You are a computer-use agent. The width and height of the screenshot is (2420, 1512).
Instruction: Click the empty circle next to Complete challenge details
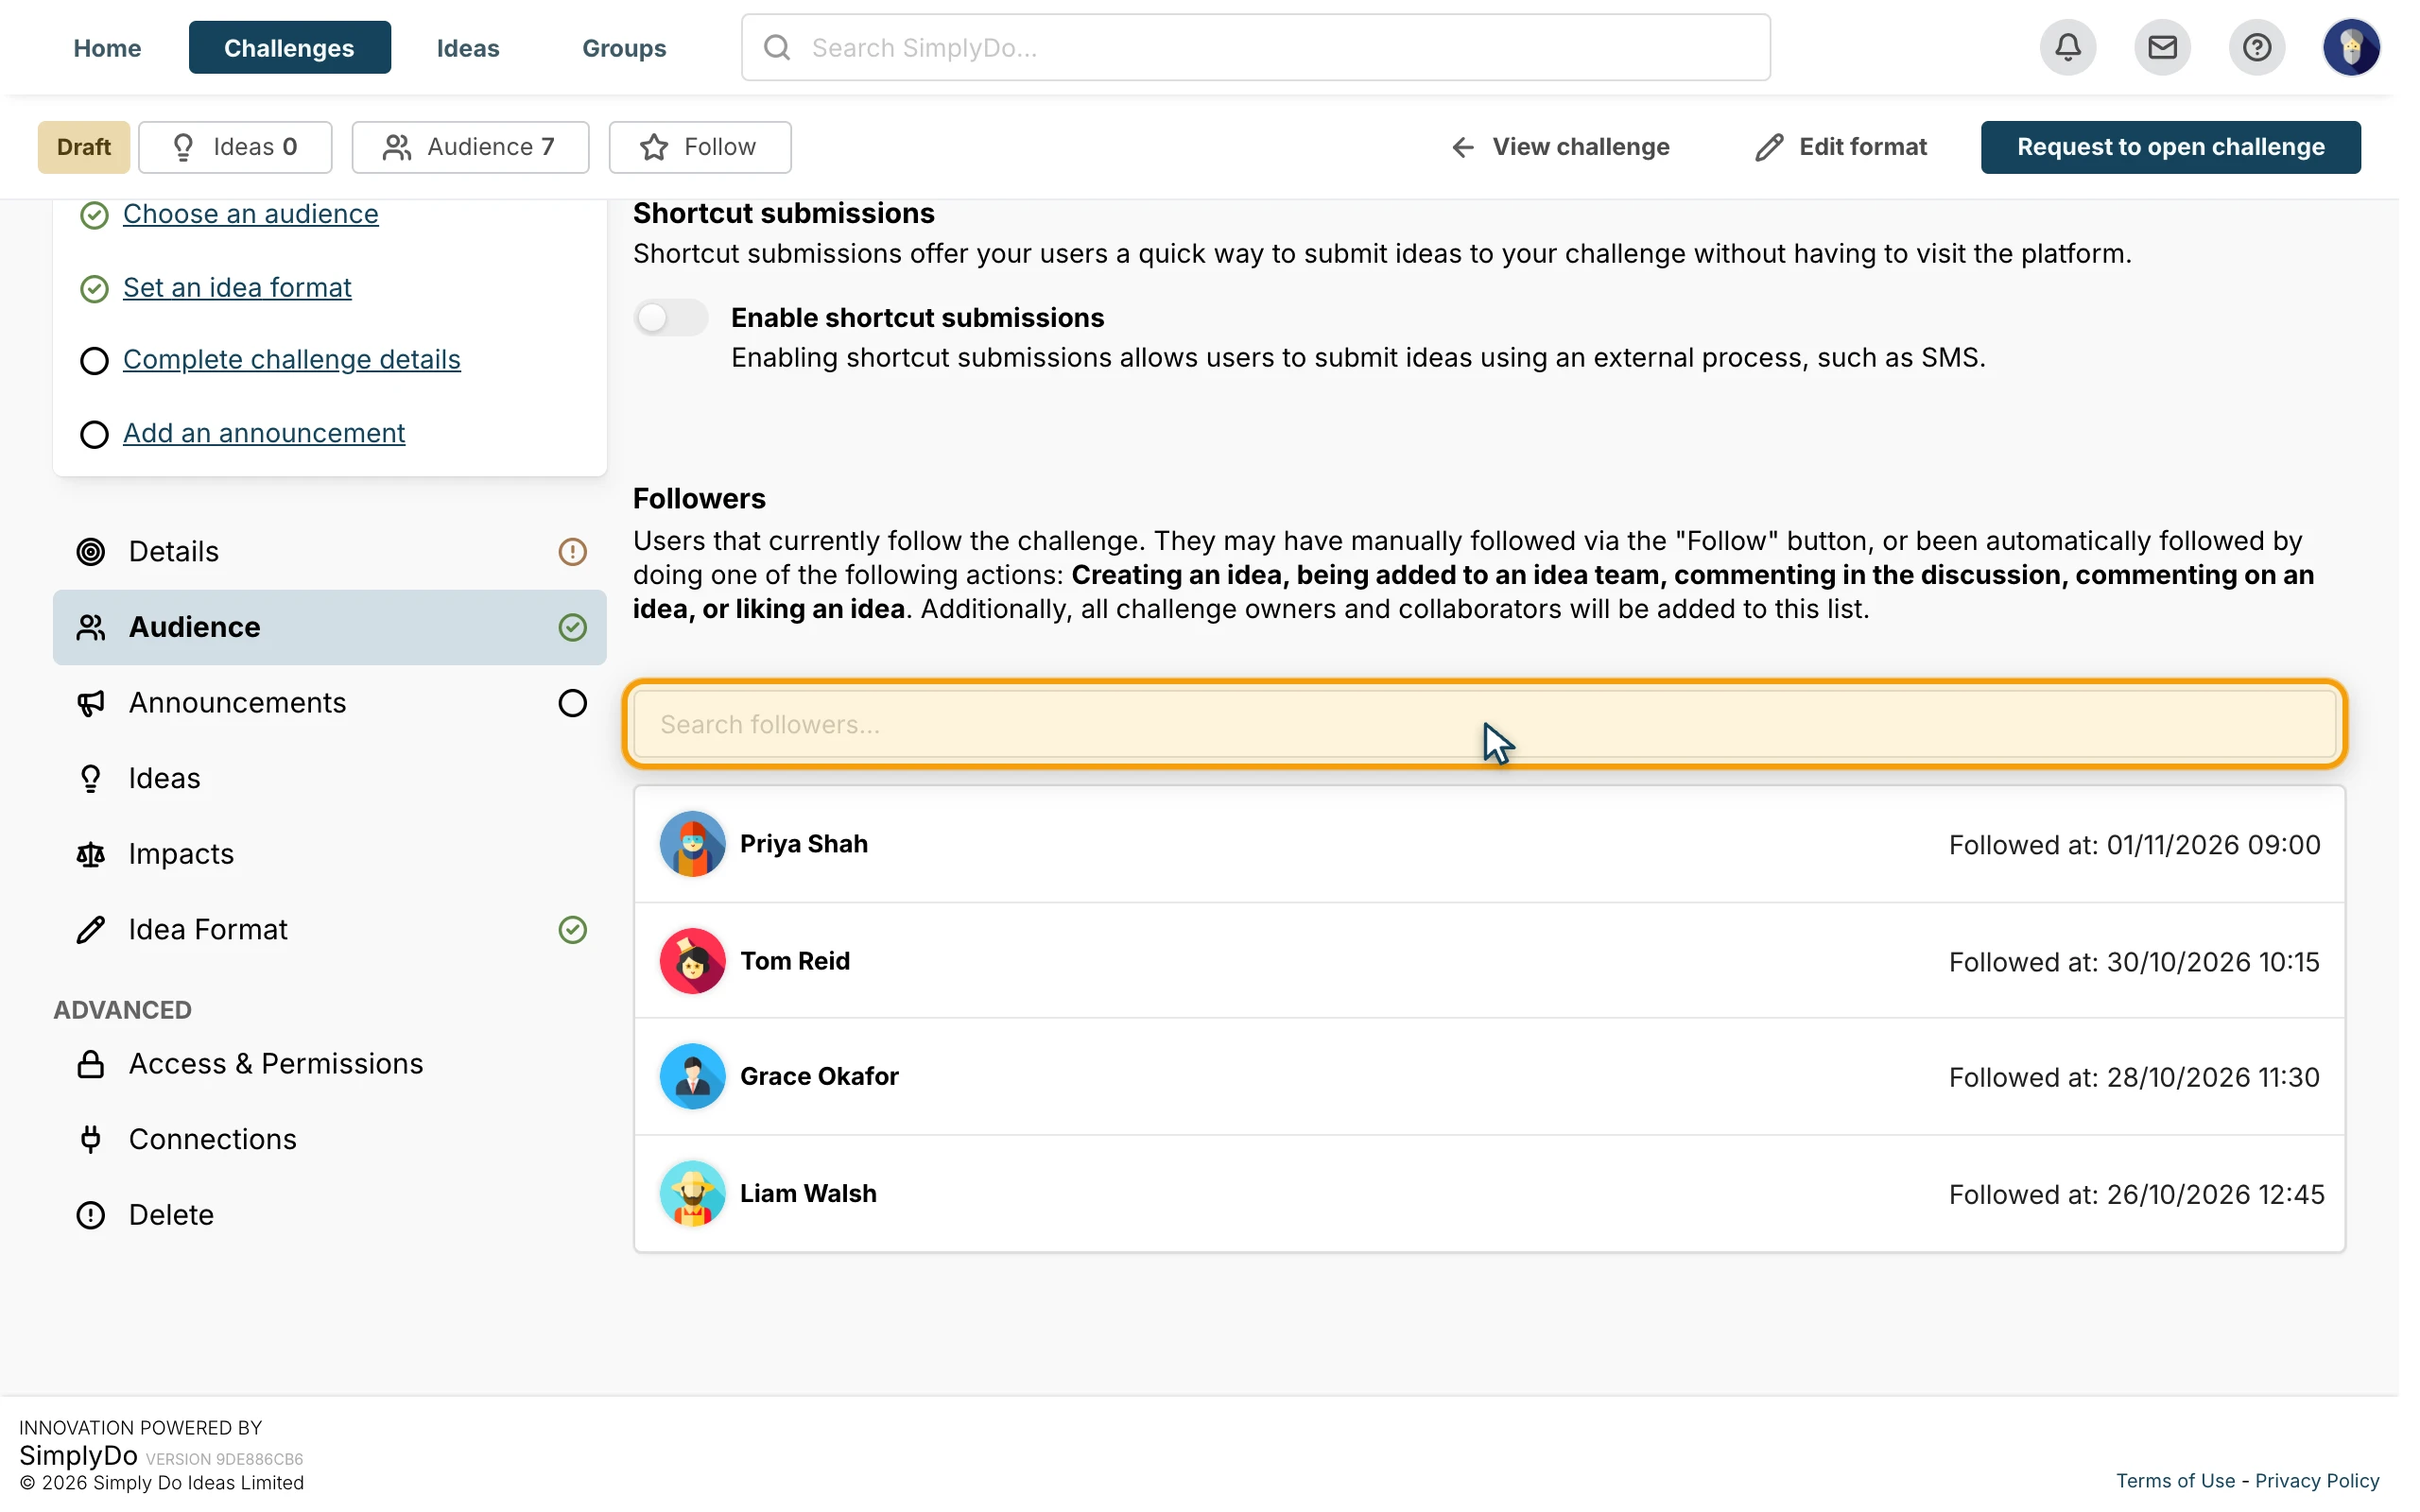94,361
